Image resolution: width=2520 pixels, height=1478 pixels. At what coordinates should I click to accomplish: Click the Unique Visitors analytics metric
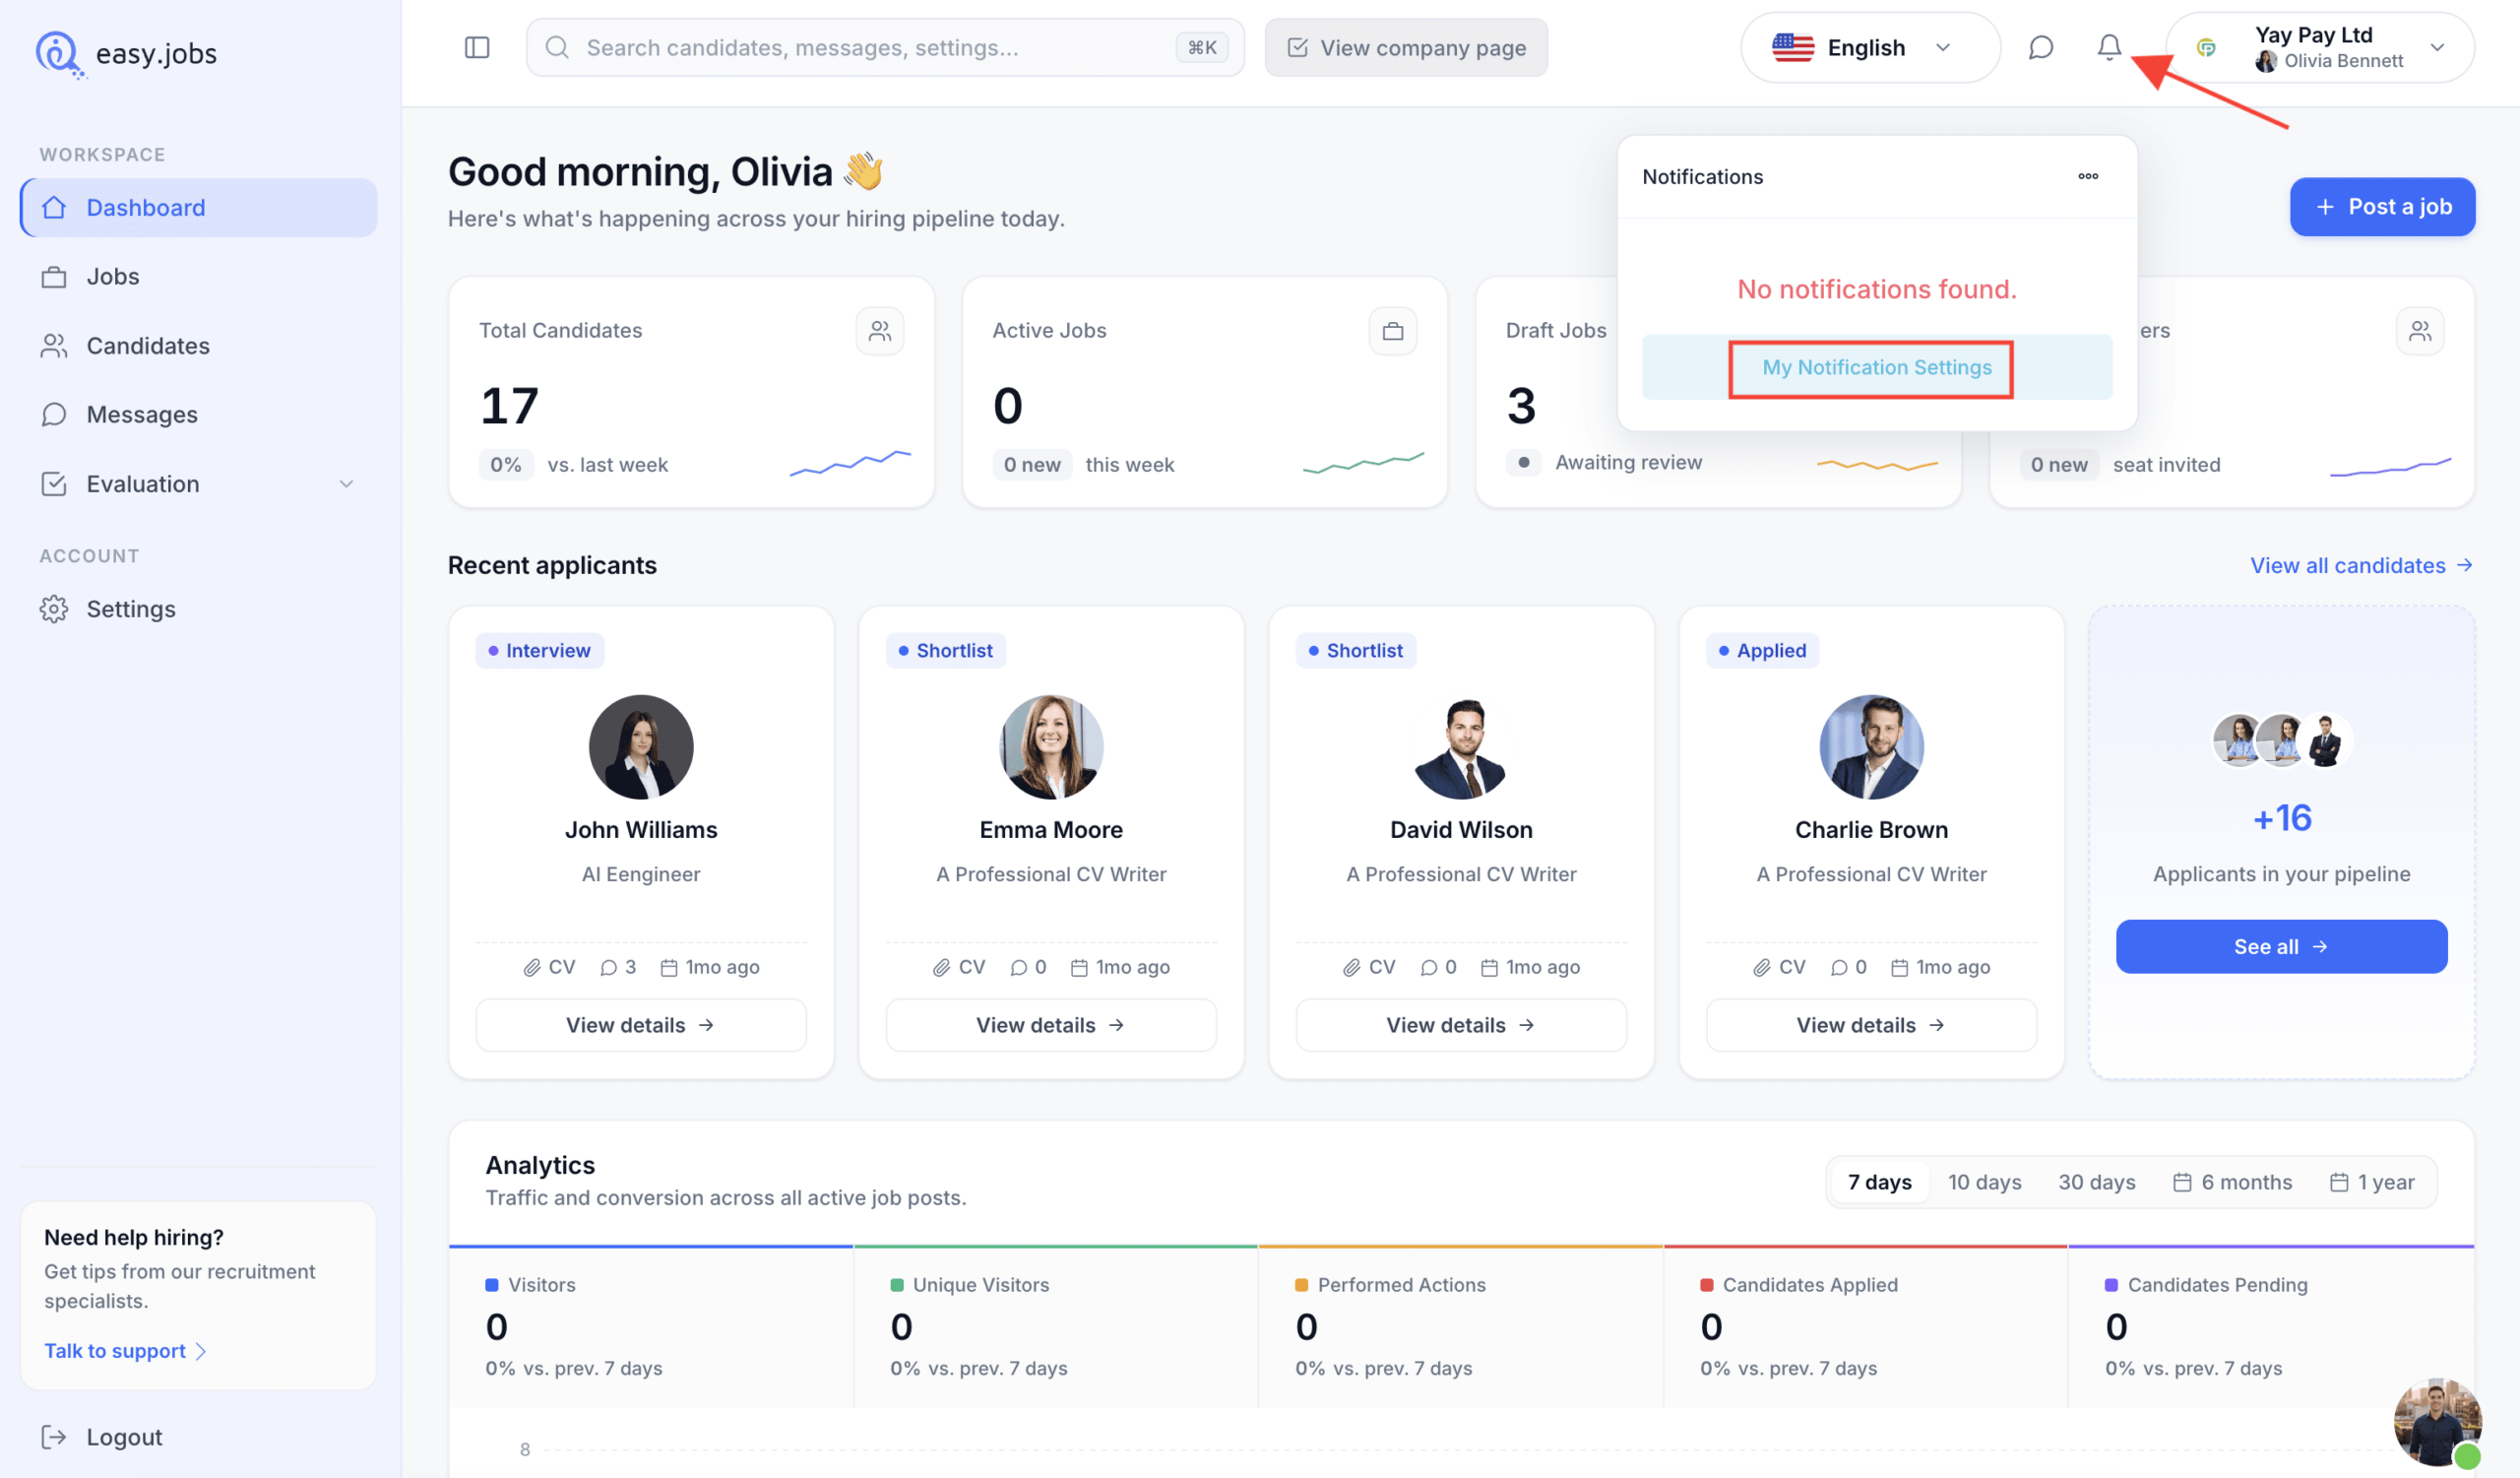[1055, 1326]
